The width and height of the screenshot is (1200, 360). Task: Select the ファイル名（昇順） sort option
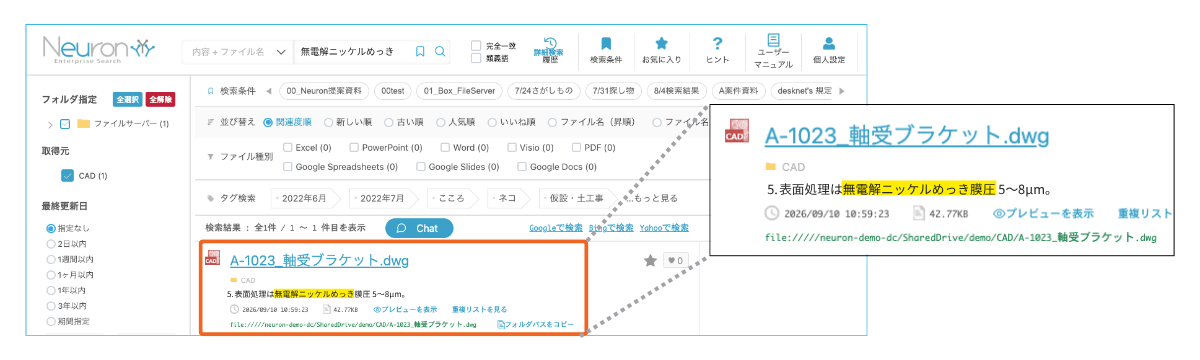coord(553,122)
